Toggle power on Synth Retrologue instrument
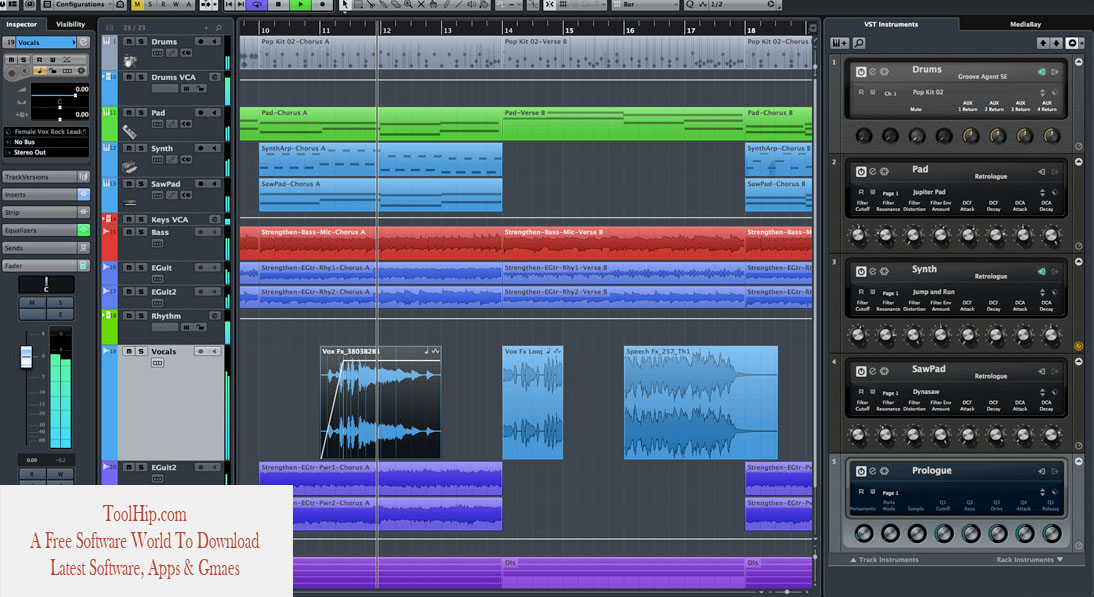 click(861, 271)
